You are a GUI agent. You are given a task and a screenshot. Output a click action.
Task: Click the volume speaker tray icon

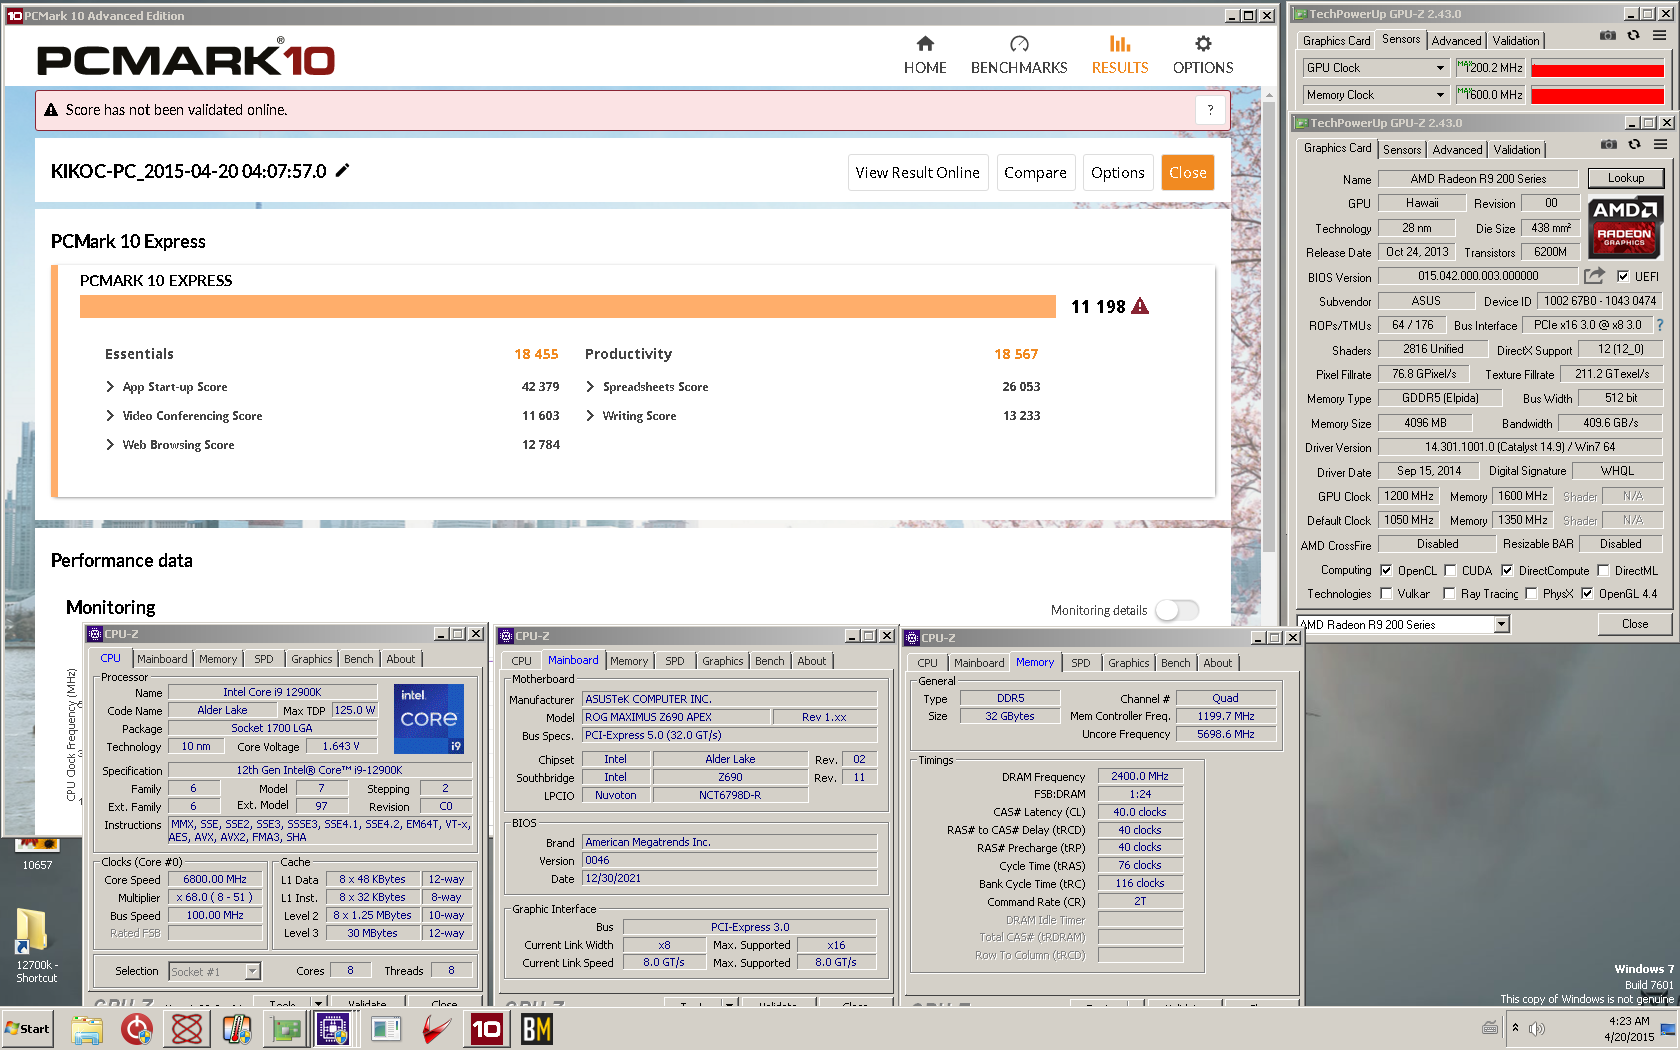coord(1537,1028)
